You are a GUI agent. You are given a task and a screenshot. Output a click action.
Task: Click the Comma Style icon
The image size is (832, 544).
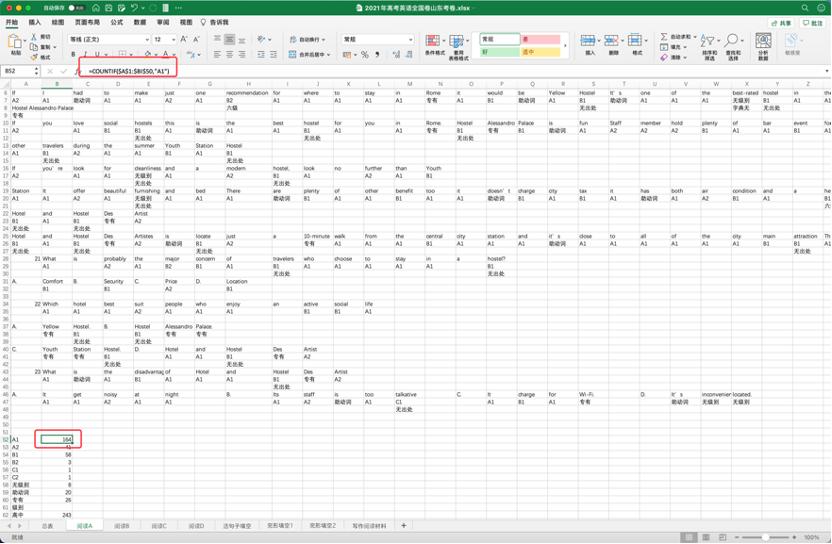tap(377, 54)
